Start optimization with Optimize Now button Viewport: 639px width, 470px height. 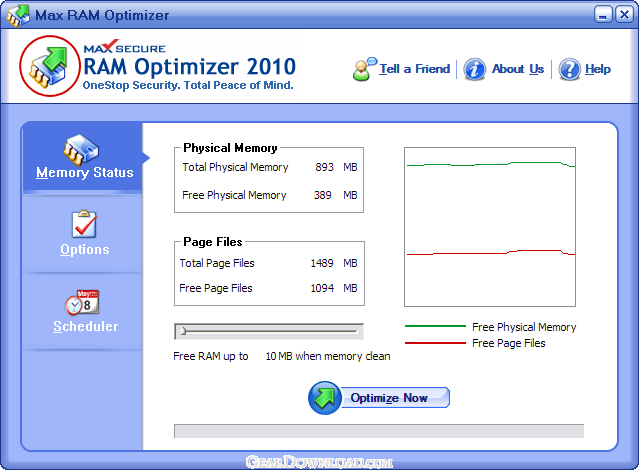(x=379, y=398)
